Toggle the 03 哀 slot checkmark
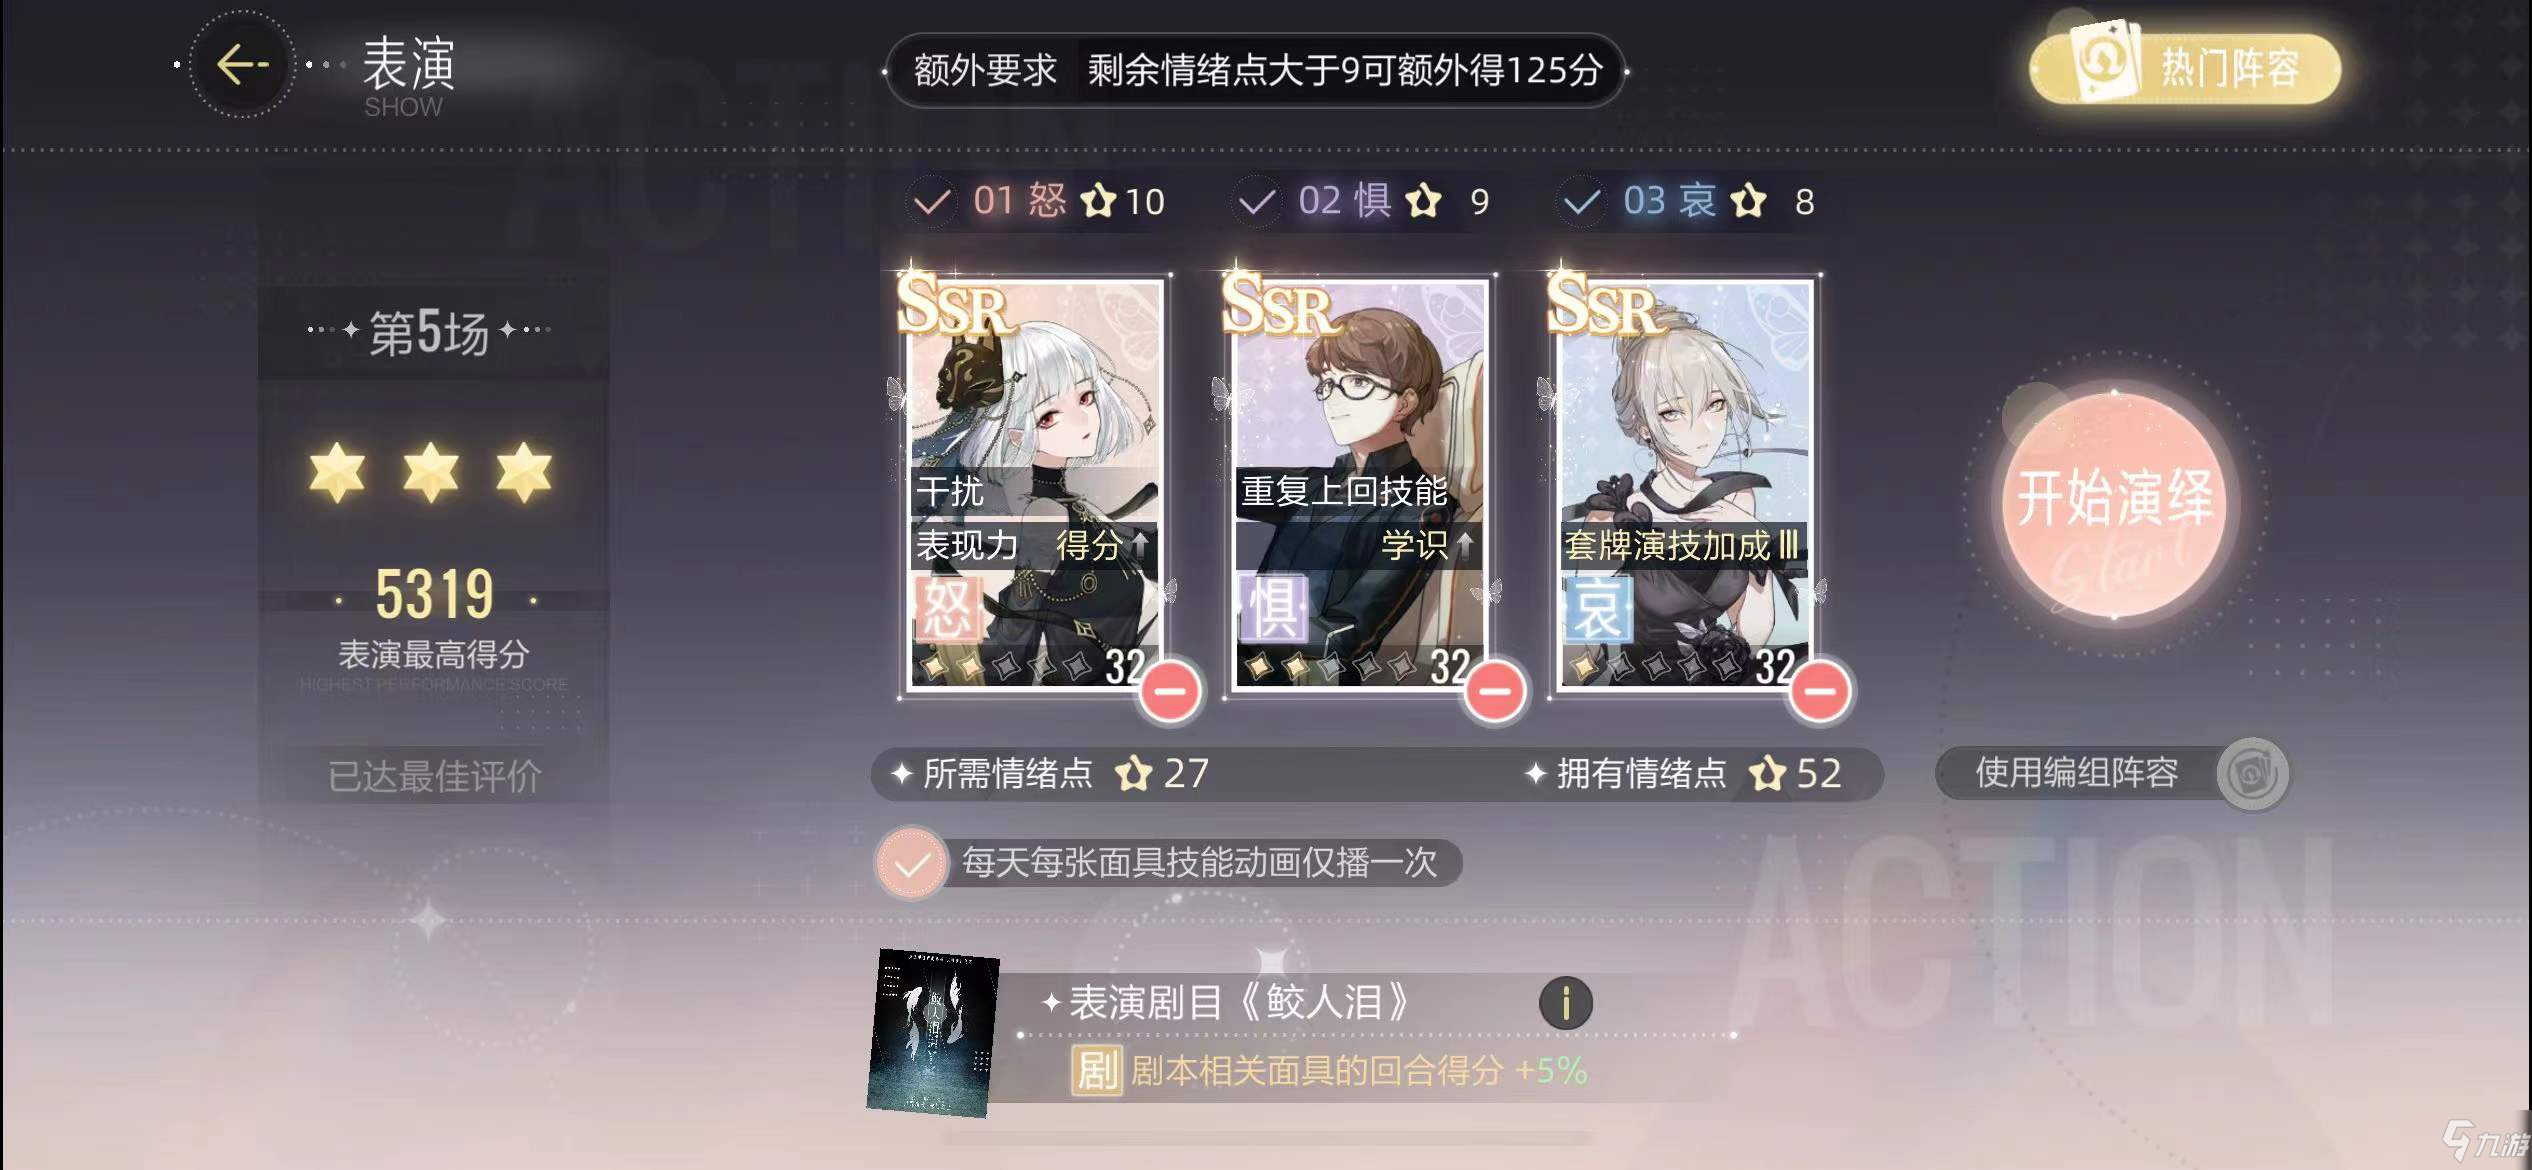Viewport: 2532px width, 1170px height. [x=1581, y=202]
